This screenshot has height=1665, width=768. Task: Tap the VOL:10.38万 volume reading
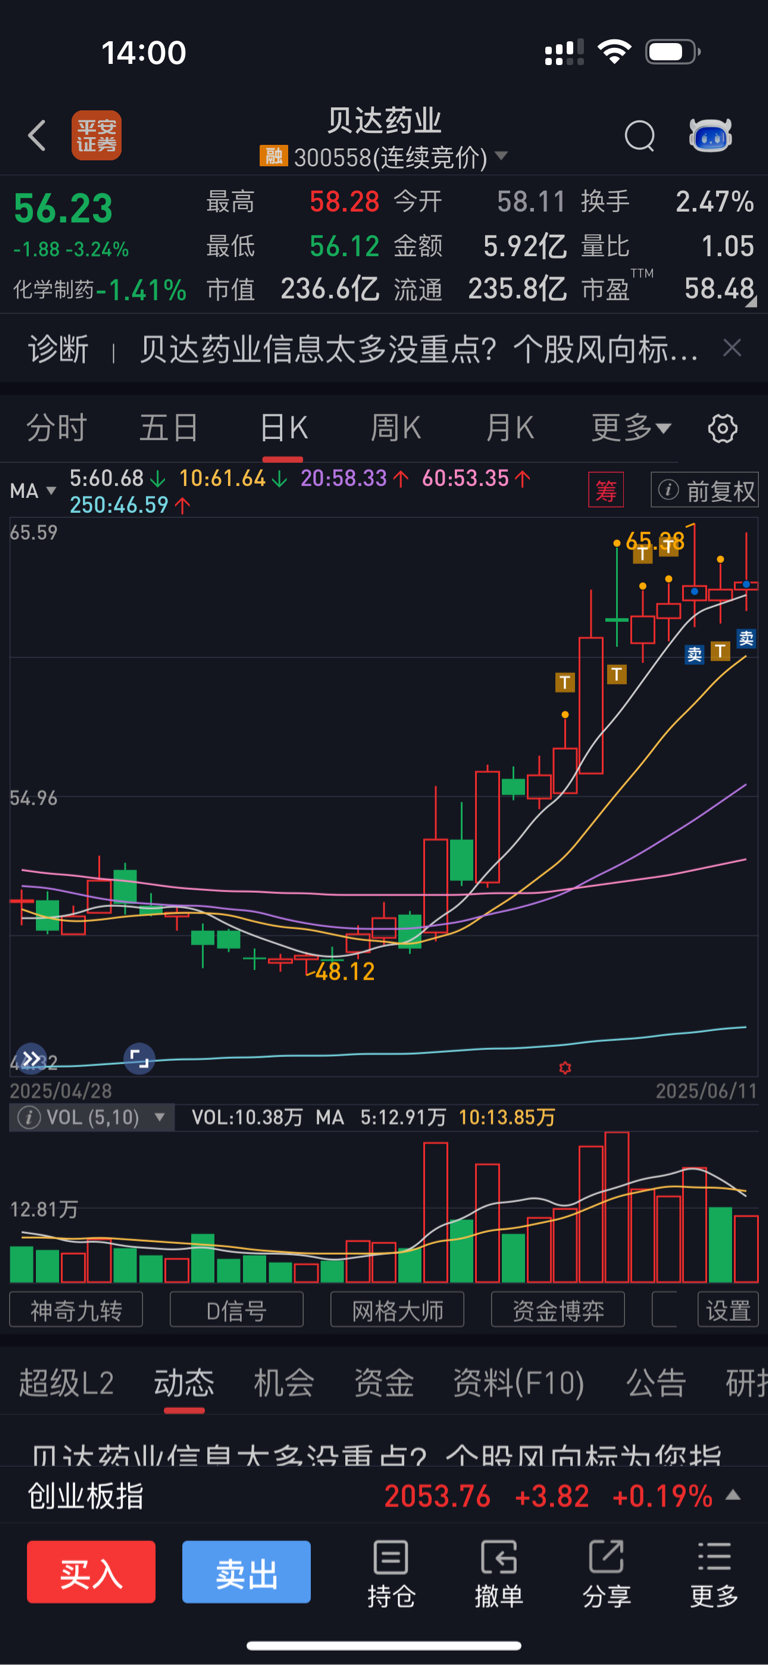pyautogui.click(x=247, y=1117)
